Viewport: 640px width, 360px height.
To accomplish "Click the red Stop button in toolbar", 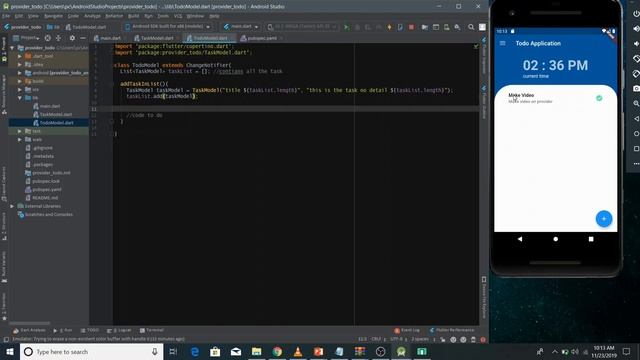I will coord(411,27).
